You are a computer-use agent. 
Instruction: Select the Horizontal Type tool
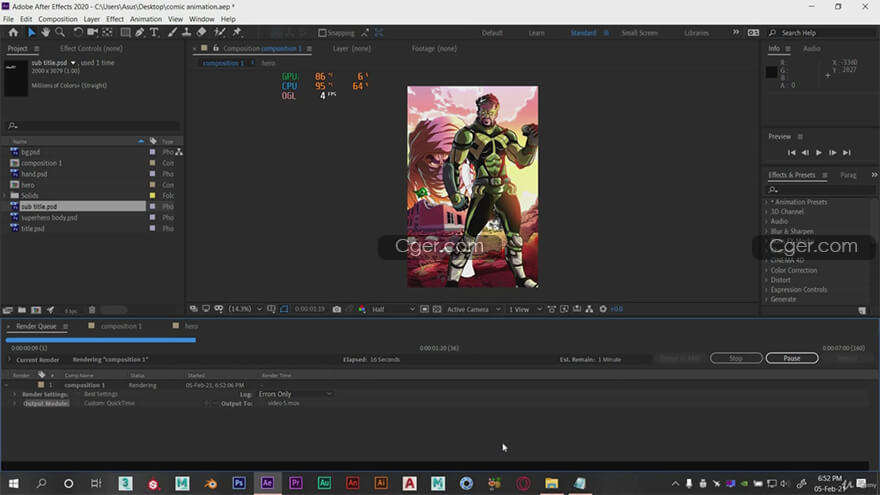click(x=154, y=33)
